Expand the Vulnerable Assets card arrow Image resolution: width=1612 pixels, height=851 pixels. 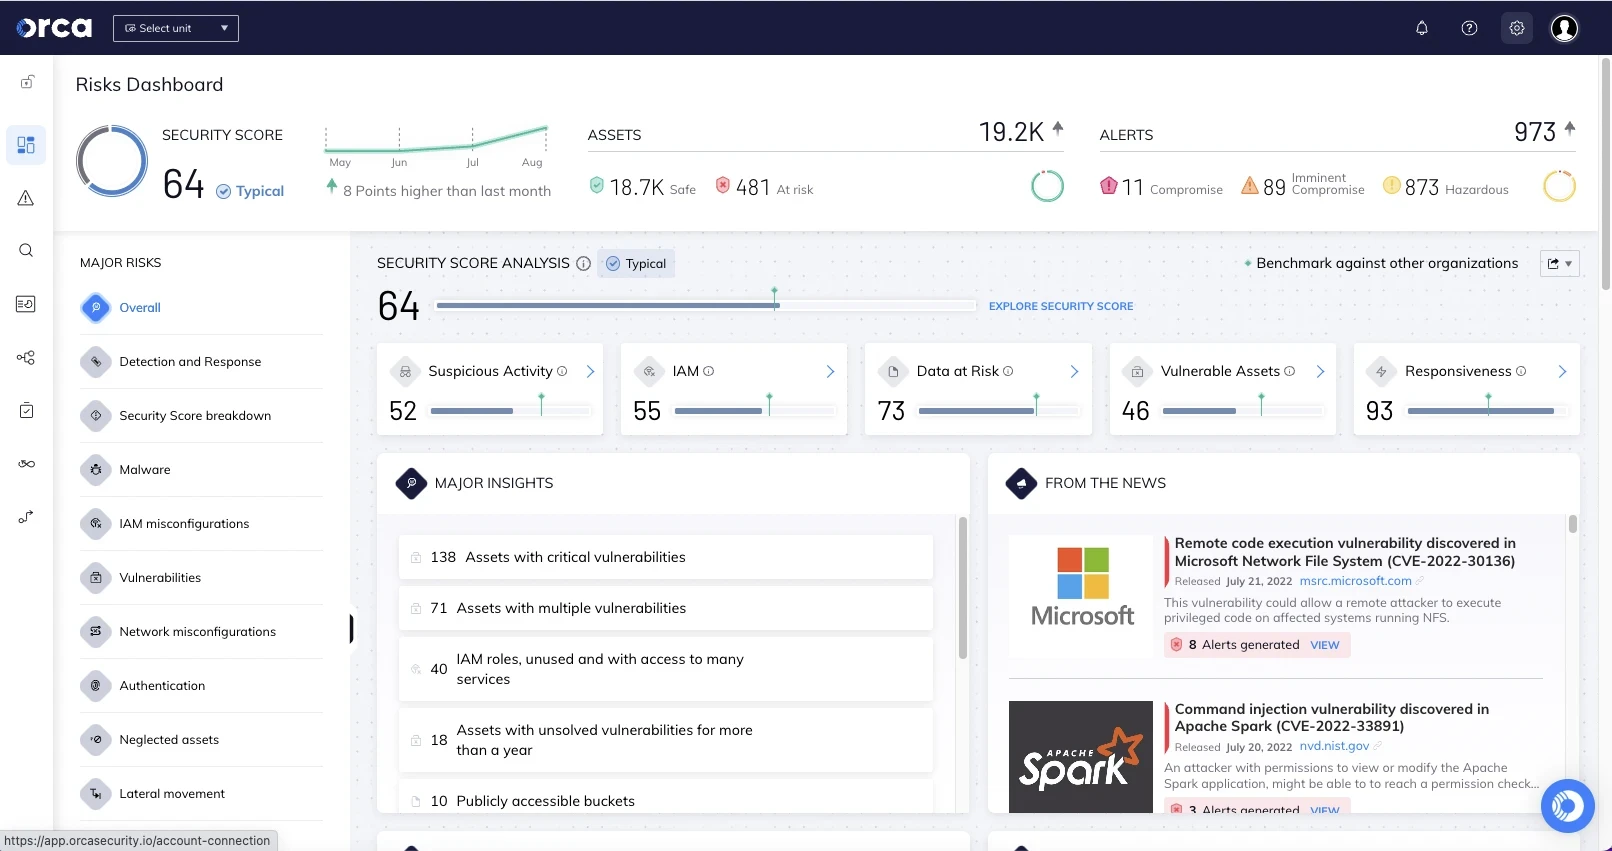coord(1320,371)
